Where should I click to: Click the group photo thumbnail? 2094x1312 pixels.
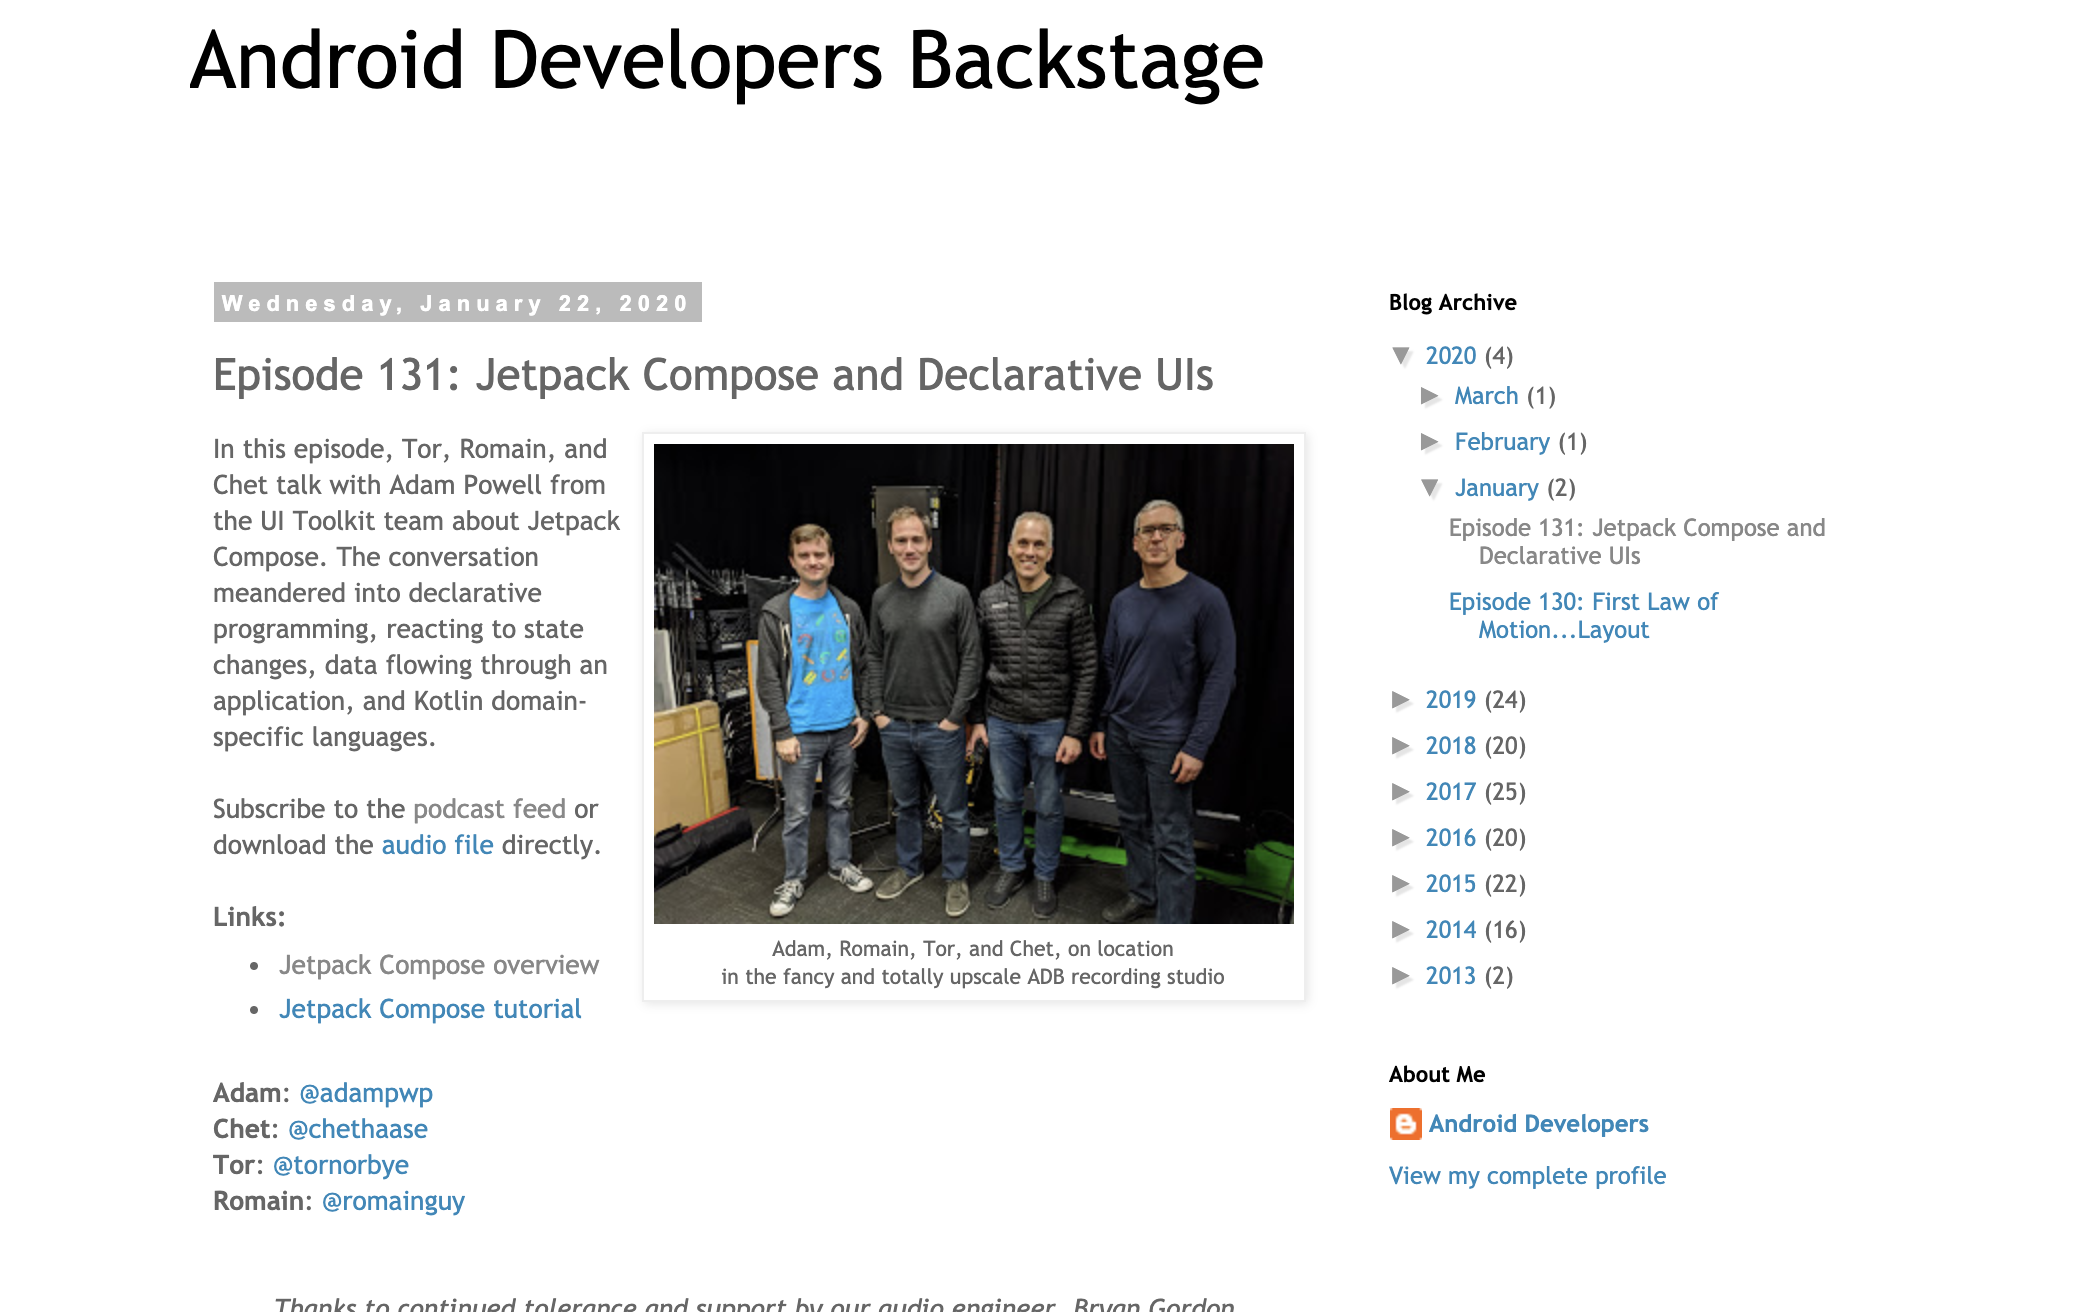(x=973, y=683)
